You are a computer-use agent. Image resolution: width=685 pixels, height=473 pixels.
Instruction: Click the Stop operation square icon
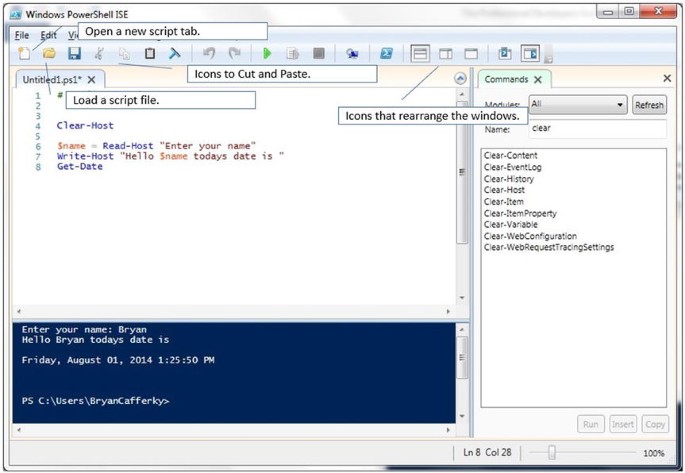pos(318,54)
